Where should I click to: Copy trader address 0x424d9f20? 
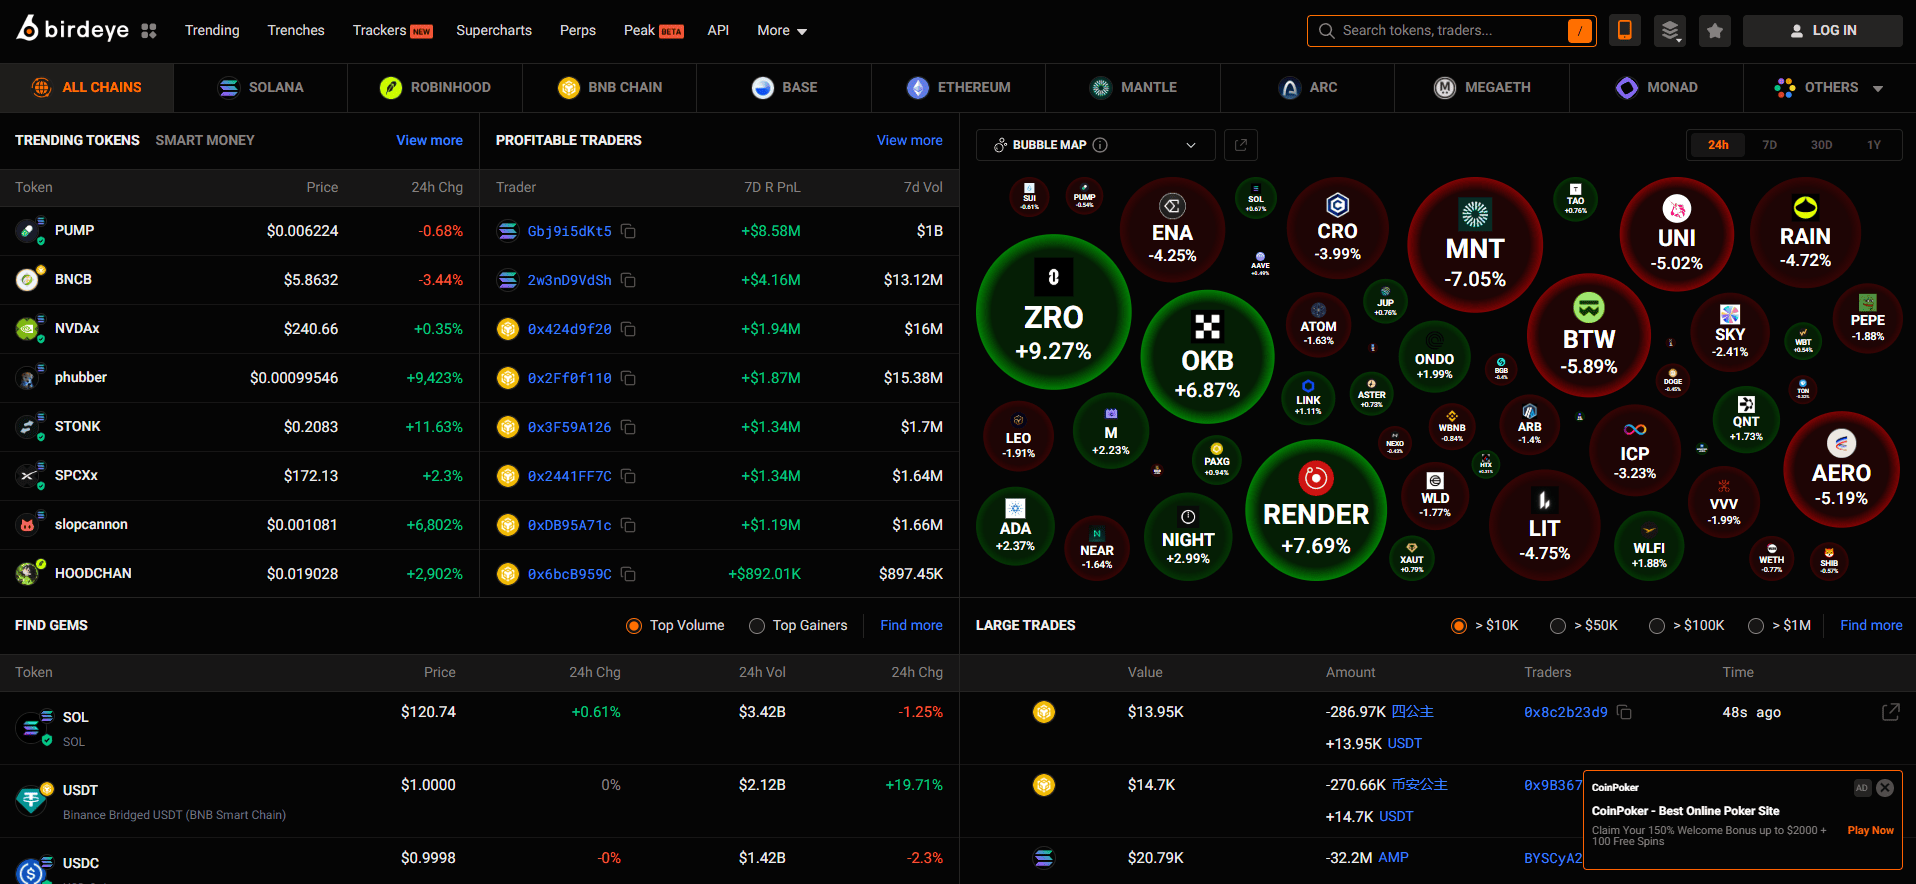(628, 329)
